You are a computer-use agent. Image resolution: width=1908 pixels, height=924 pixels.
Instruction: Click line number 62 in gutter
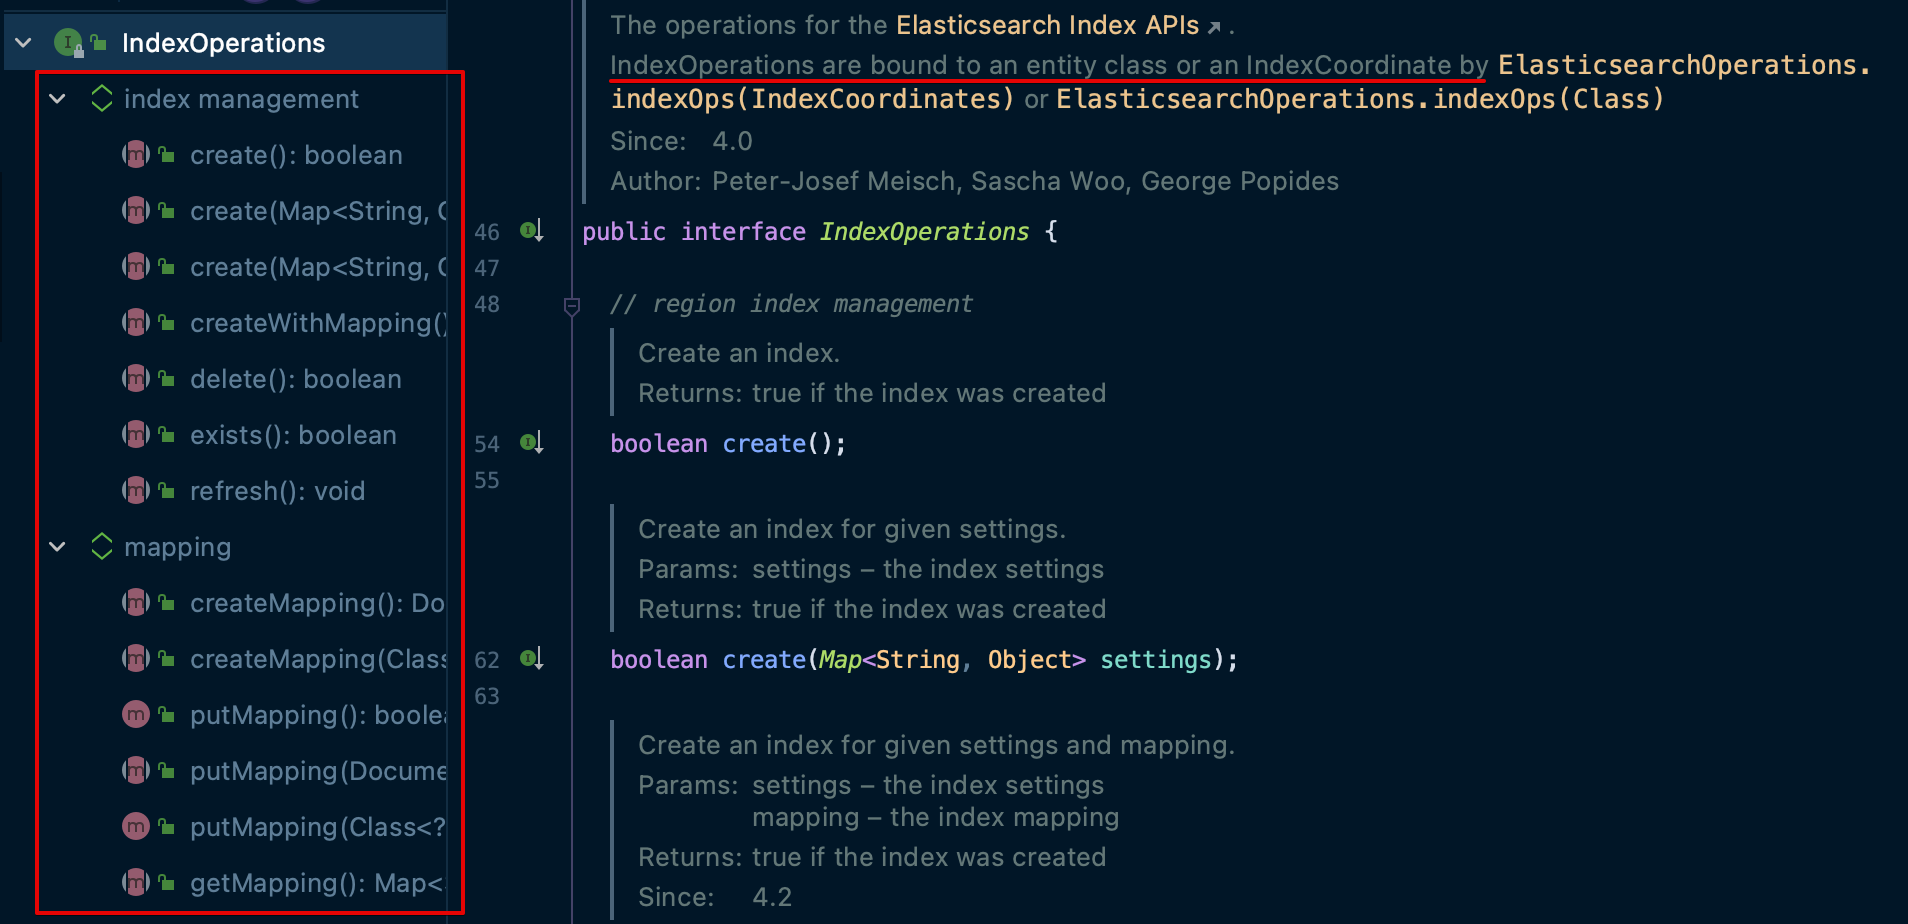pos(487,660)
